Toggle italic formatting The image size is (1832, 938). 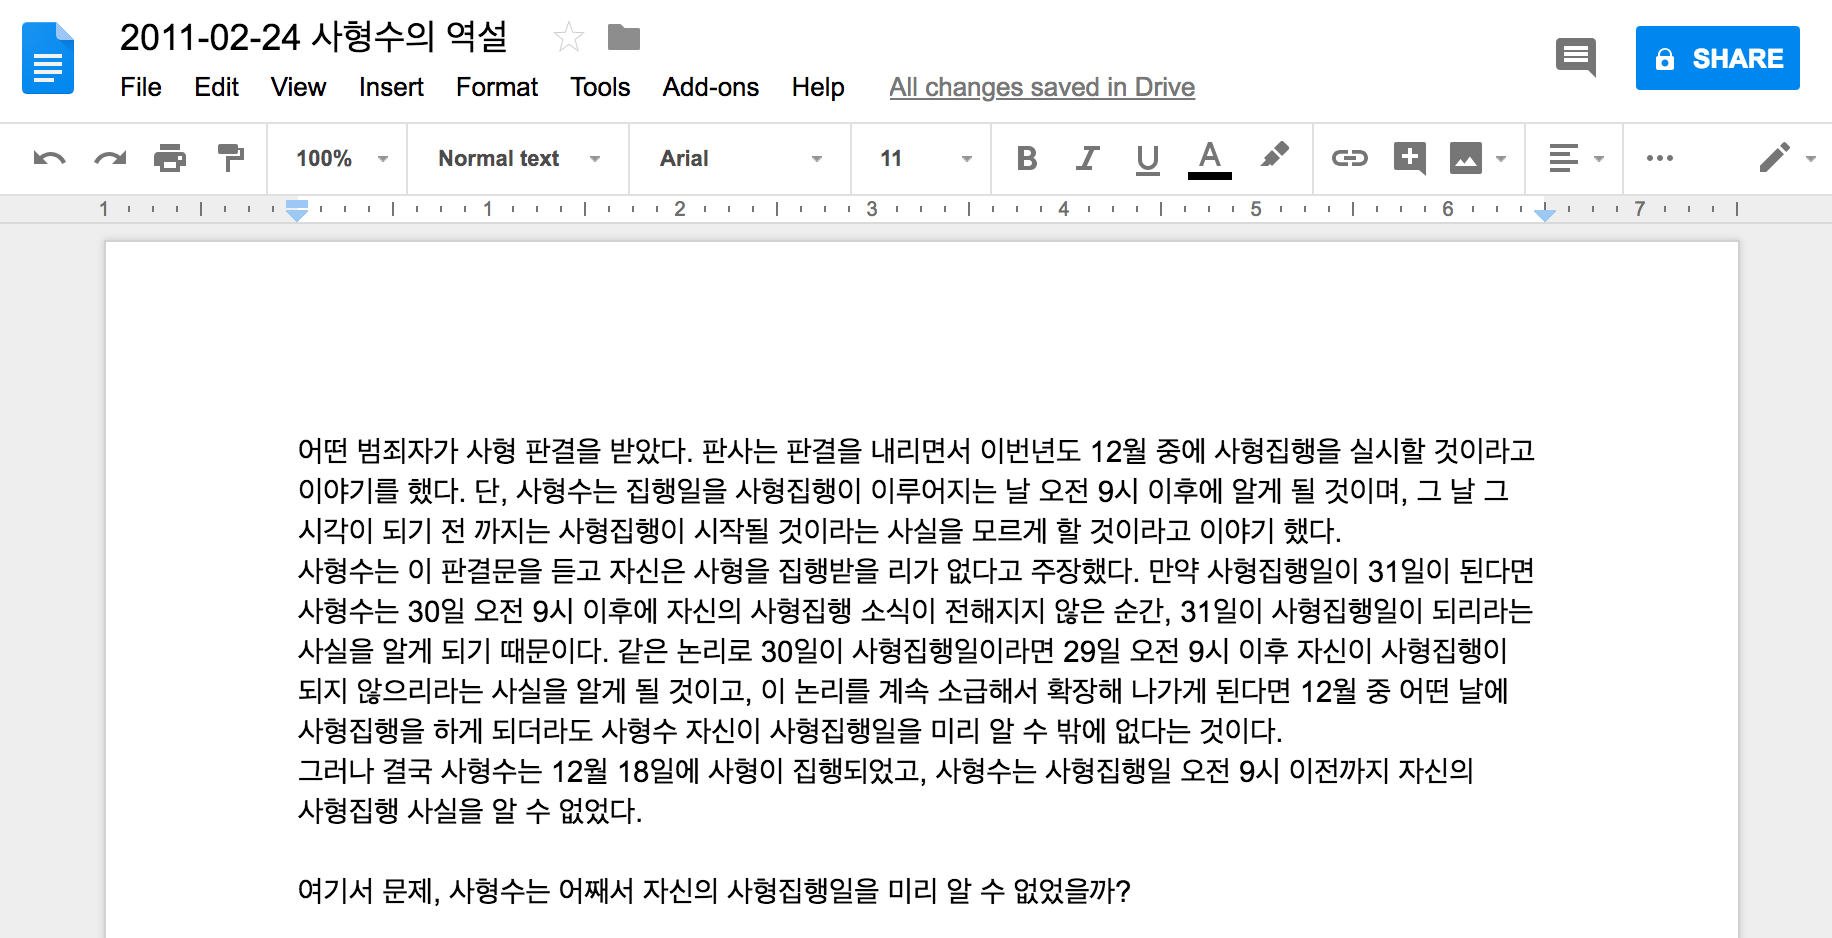click(x=1086, y=158)
